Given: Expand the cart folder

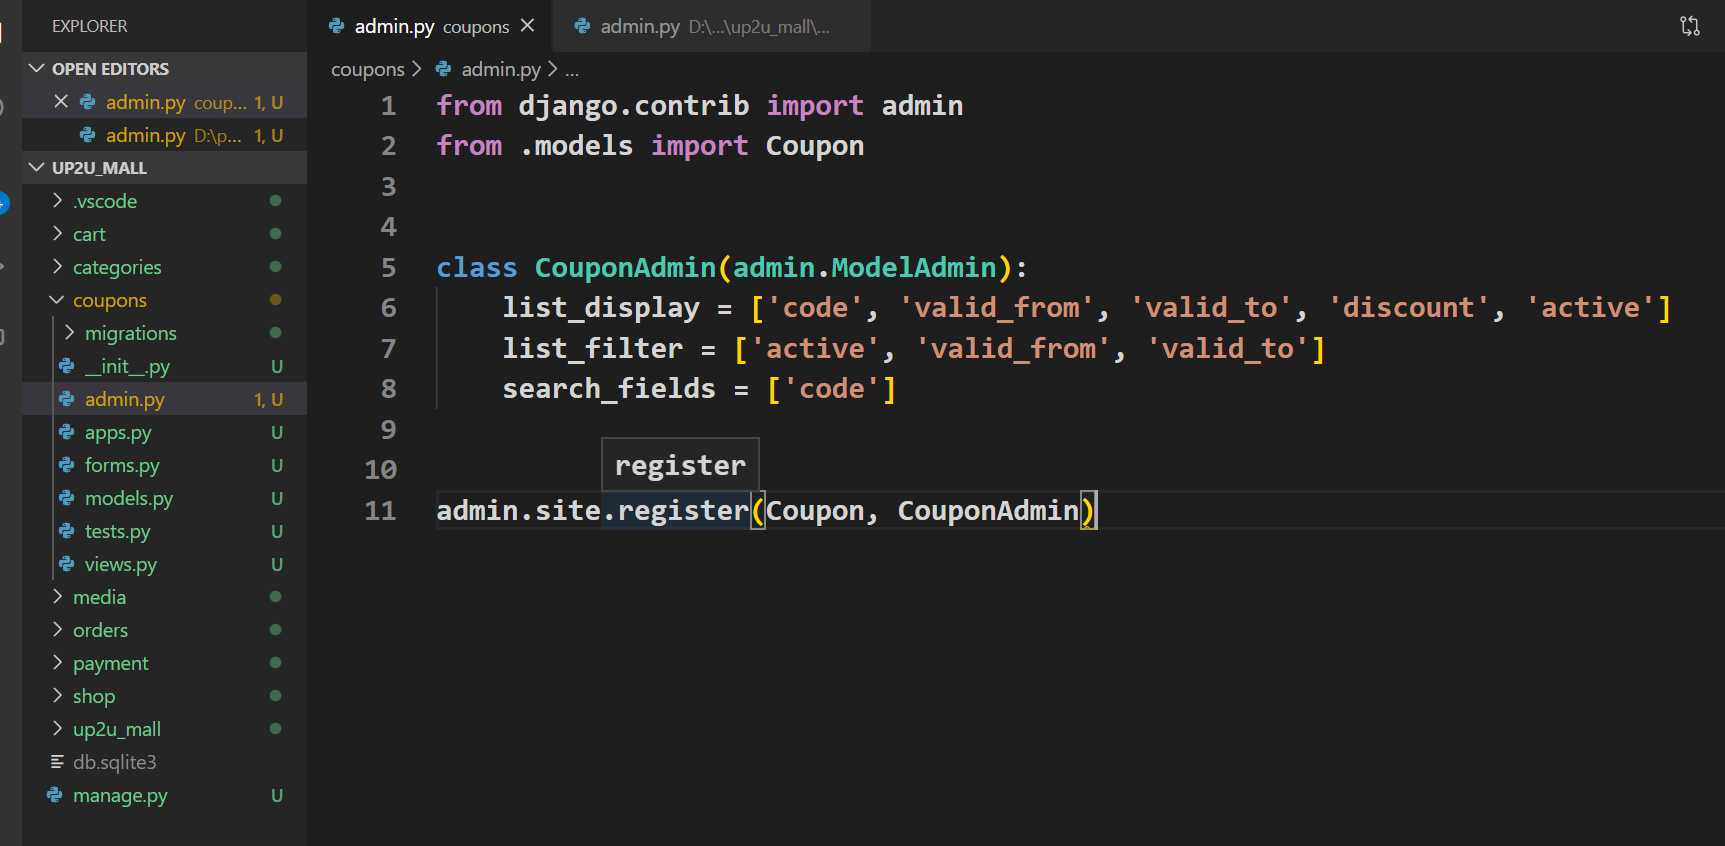Looking at the screenshot, I should click(165, 234).
